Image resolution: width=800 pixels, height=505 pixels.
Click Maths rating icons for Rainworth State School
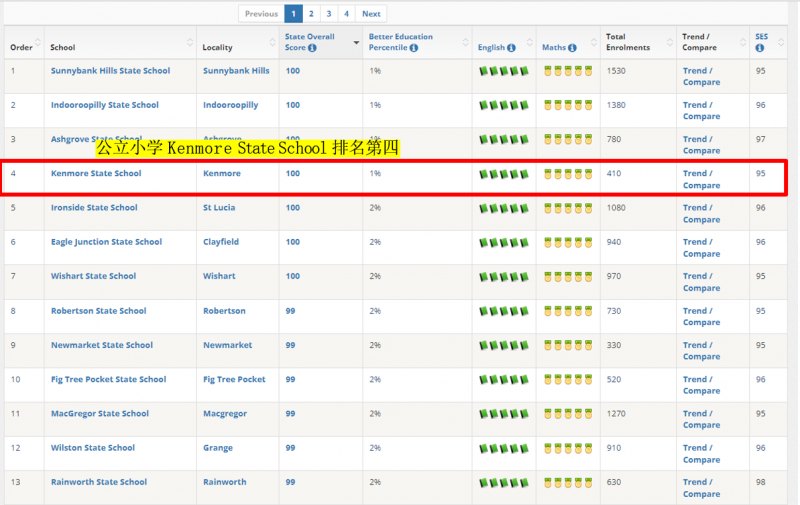(x=568, y=483)
